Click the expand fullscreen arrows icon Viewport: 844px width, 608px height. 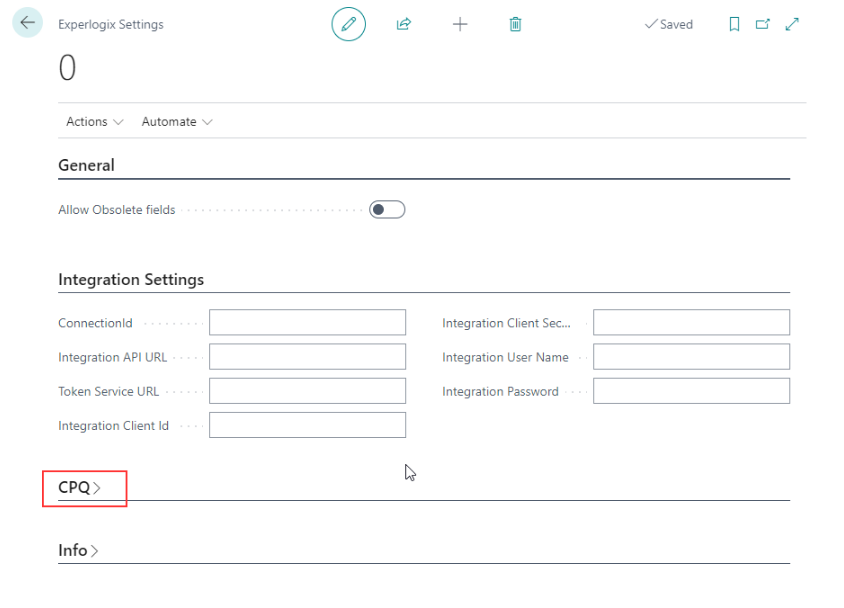[792, 24]
